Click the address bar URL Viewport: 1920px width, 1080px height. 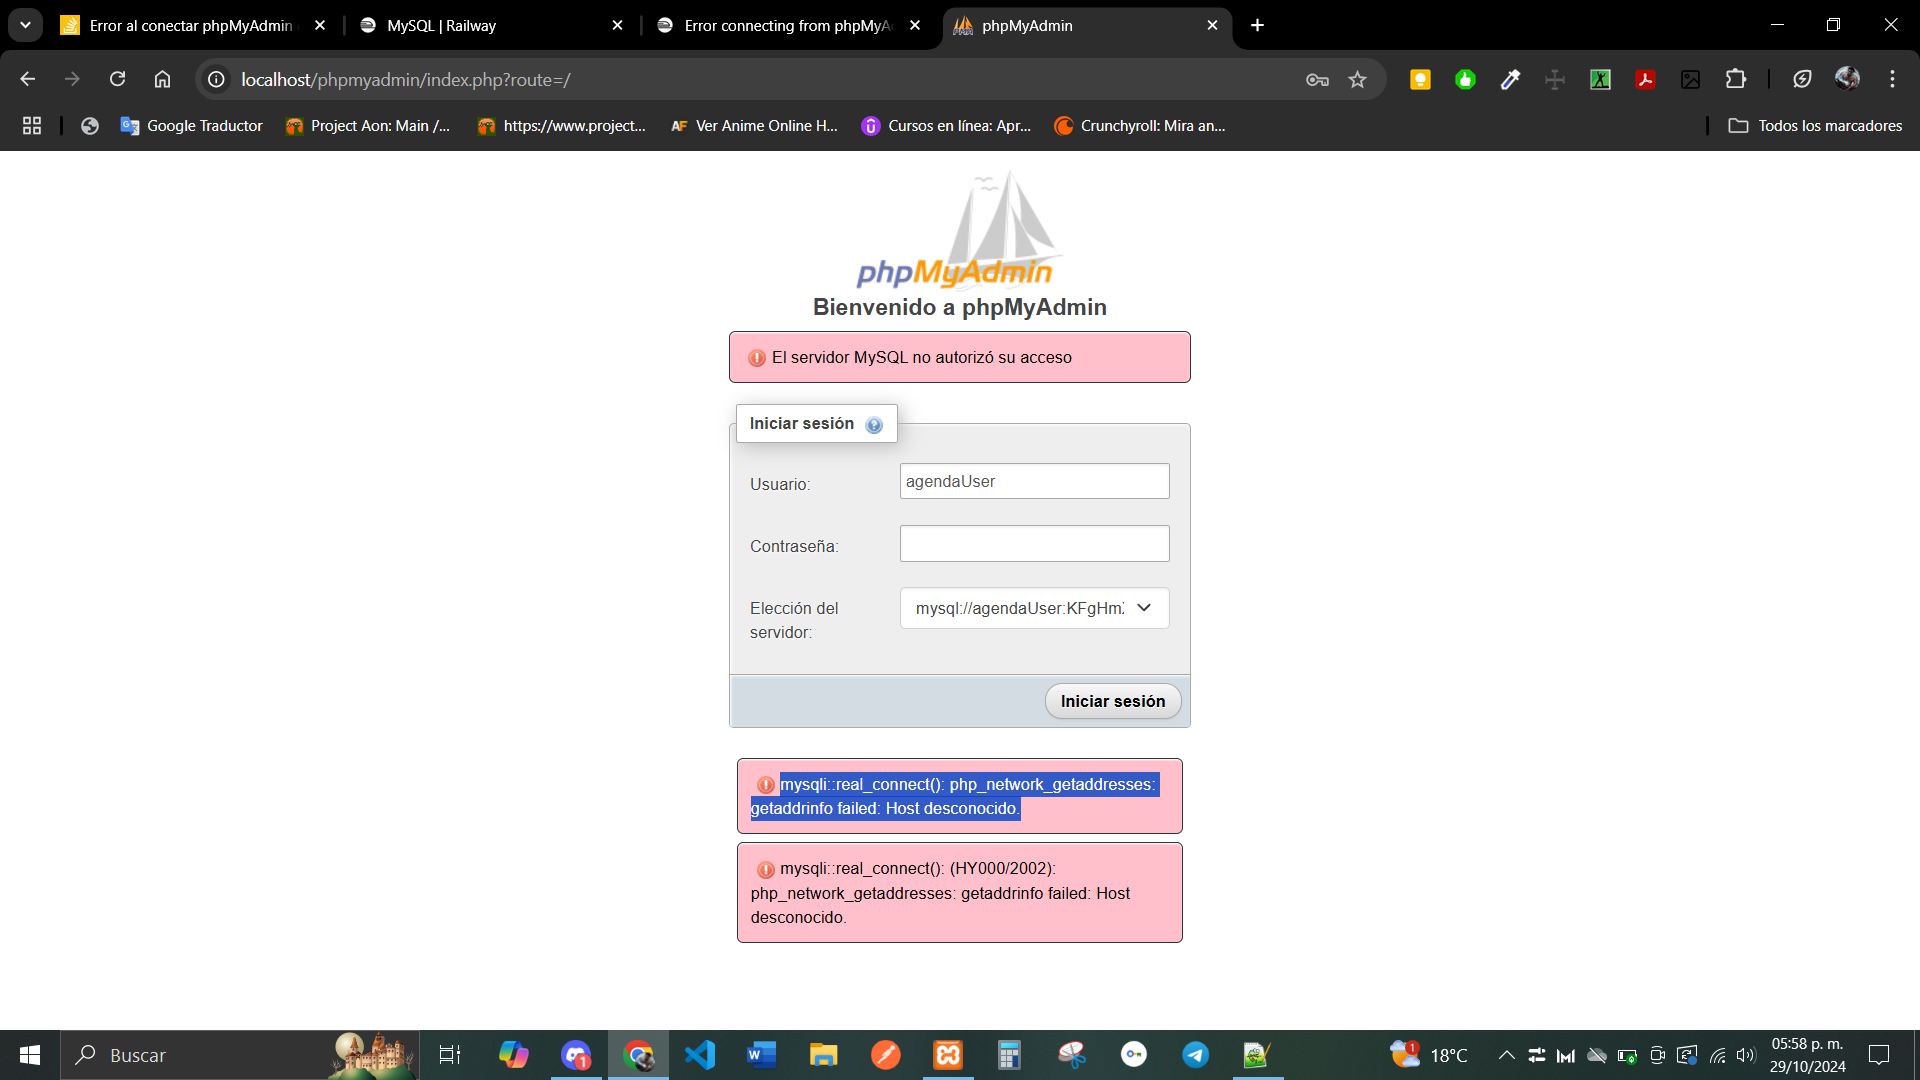(x=406, y=80)
